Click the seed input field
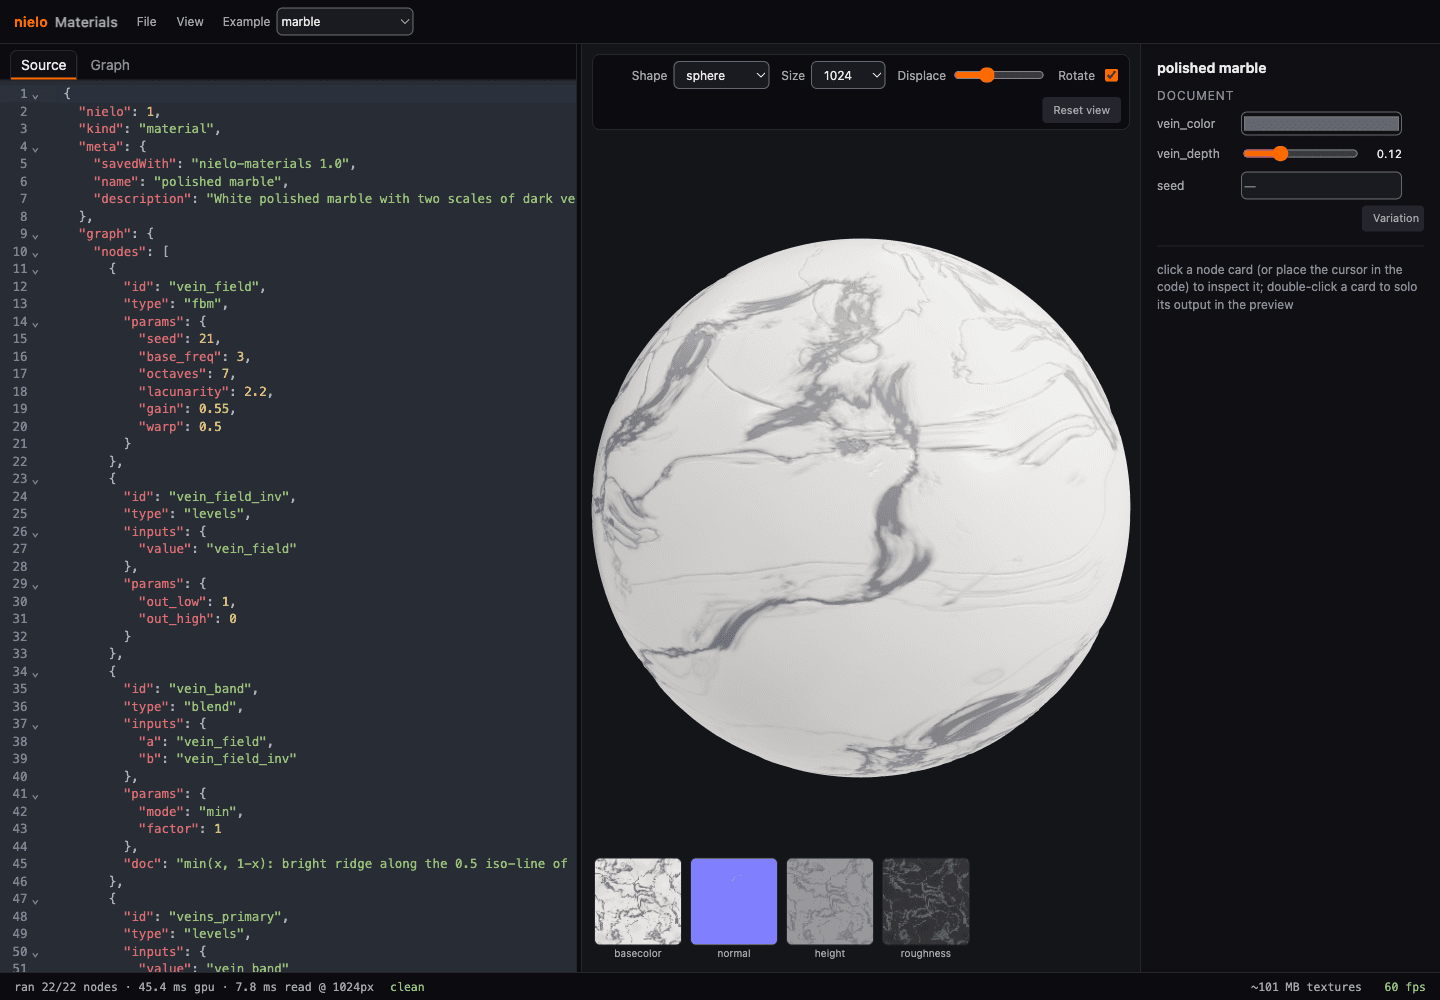This screenshot has width=1440, height=1000. 1321,186
